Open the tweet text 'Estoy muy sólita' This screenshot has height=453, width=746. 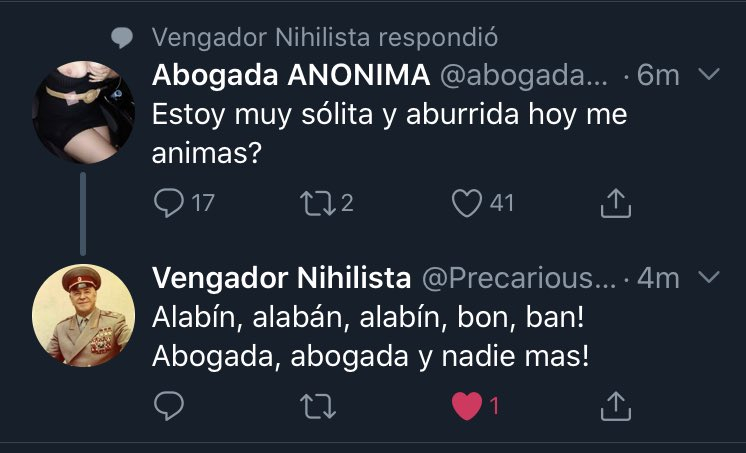[389, 115]
